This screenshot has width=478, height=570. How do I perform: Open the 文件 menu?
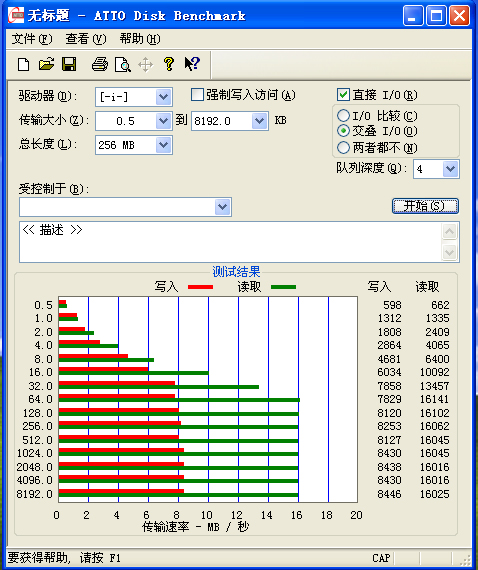(32, 39)
